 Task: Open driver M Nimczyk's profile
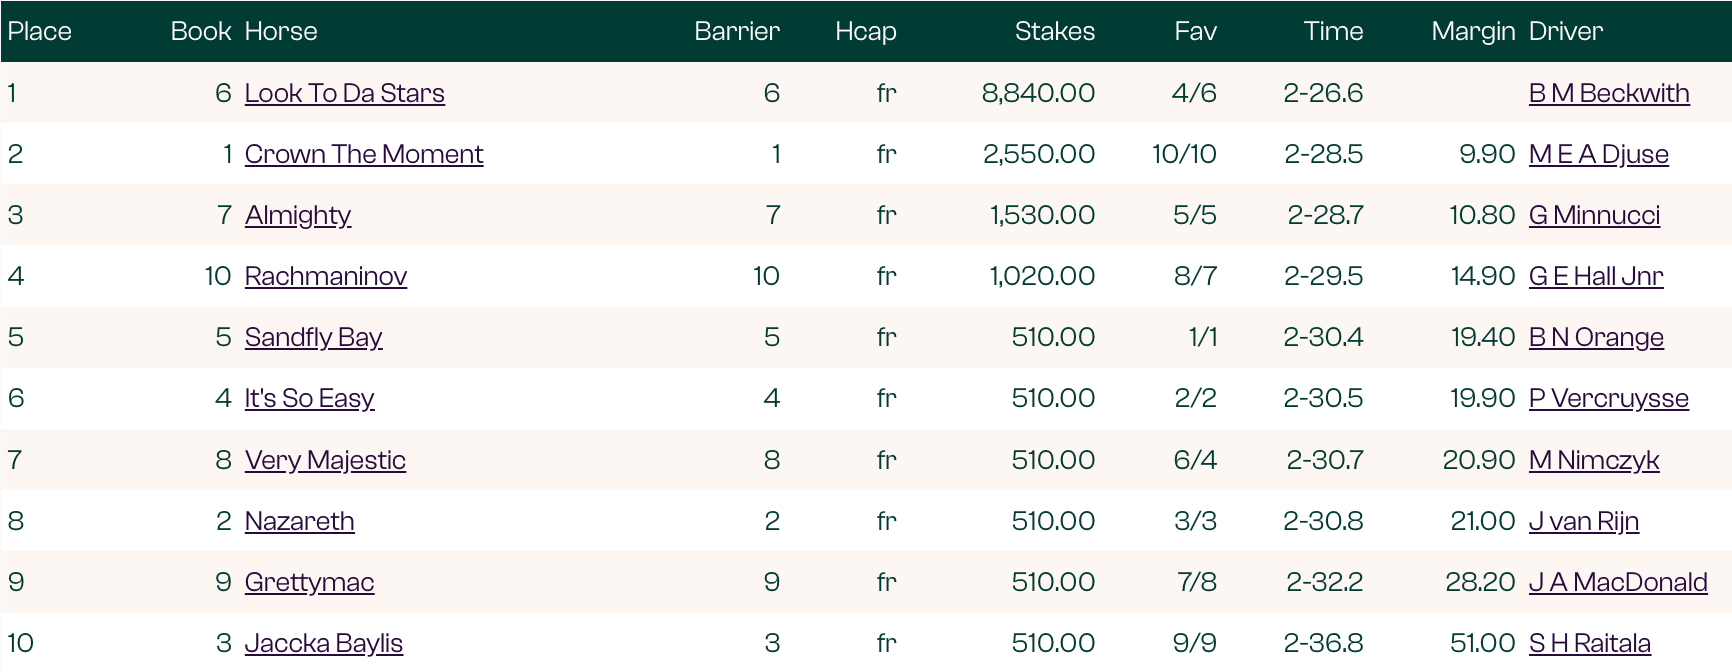(1593, 460)
